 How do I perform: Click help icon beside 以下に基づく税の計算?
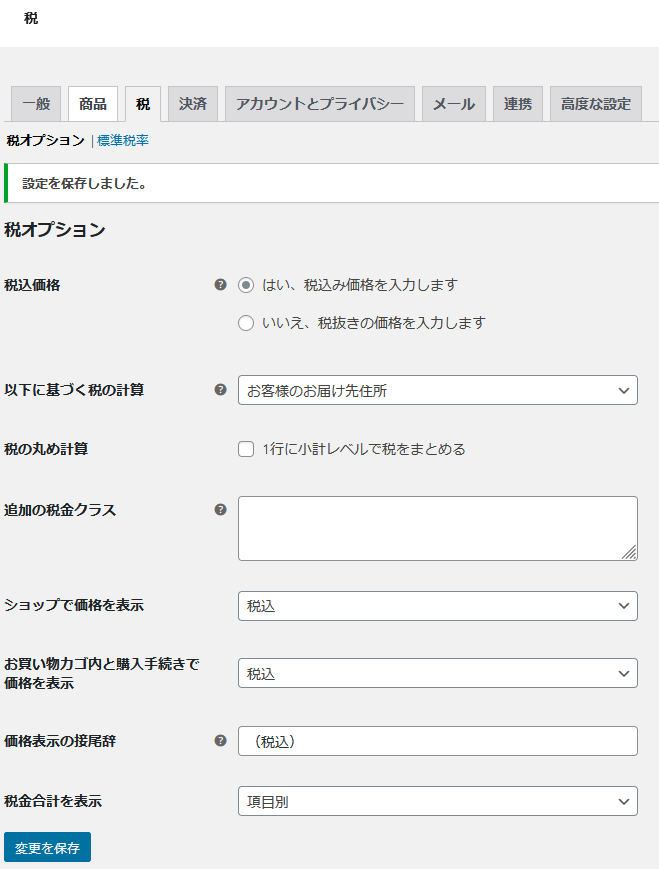point(220,390)
